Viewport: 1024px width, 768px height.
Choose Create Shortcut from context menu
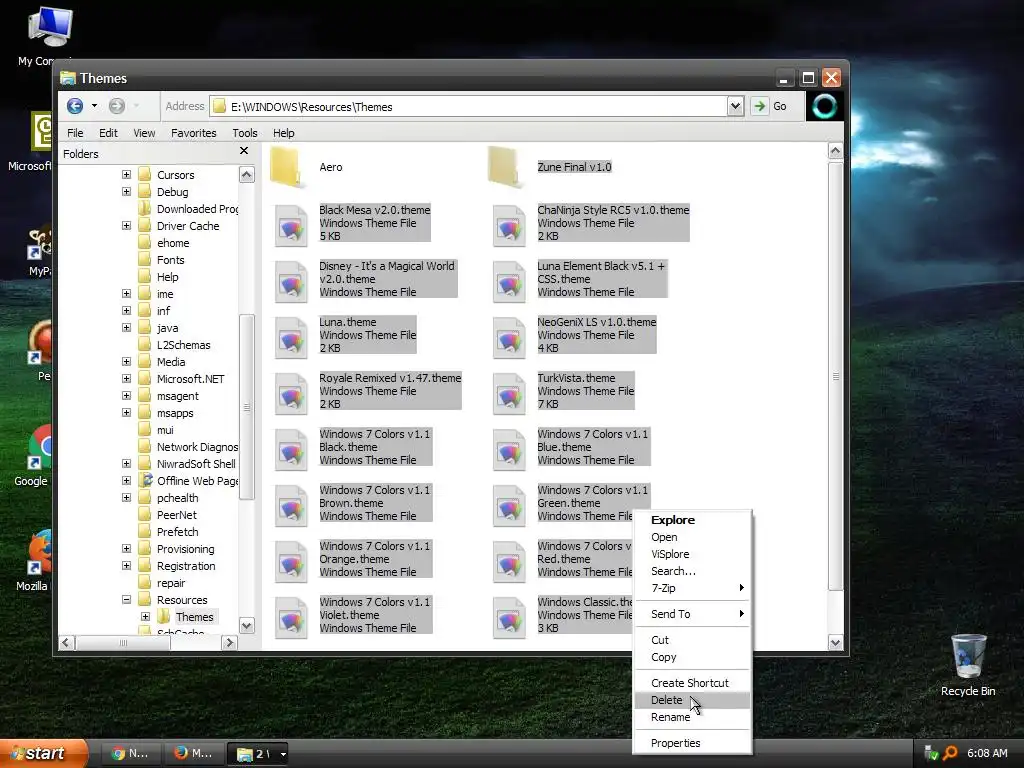pos(692,682)
